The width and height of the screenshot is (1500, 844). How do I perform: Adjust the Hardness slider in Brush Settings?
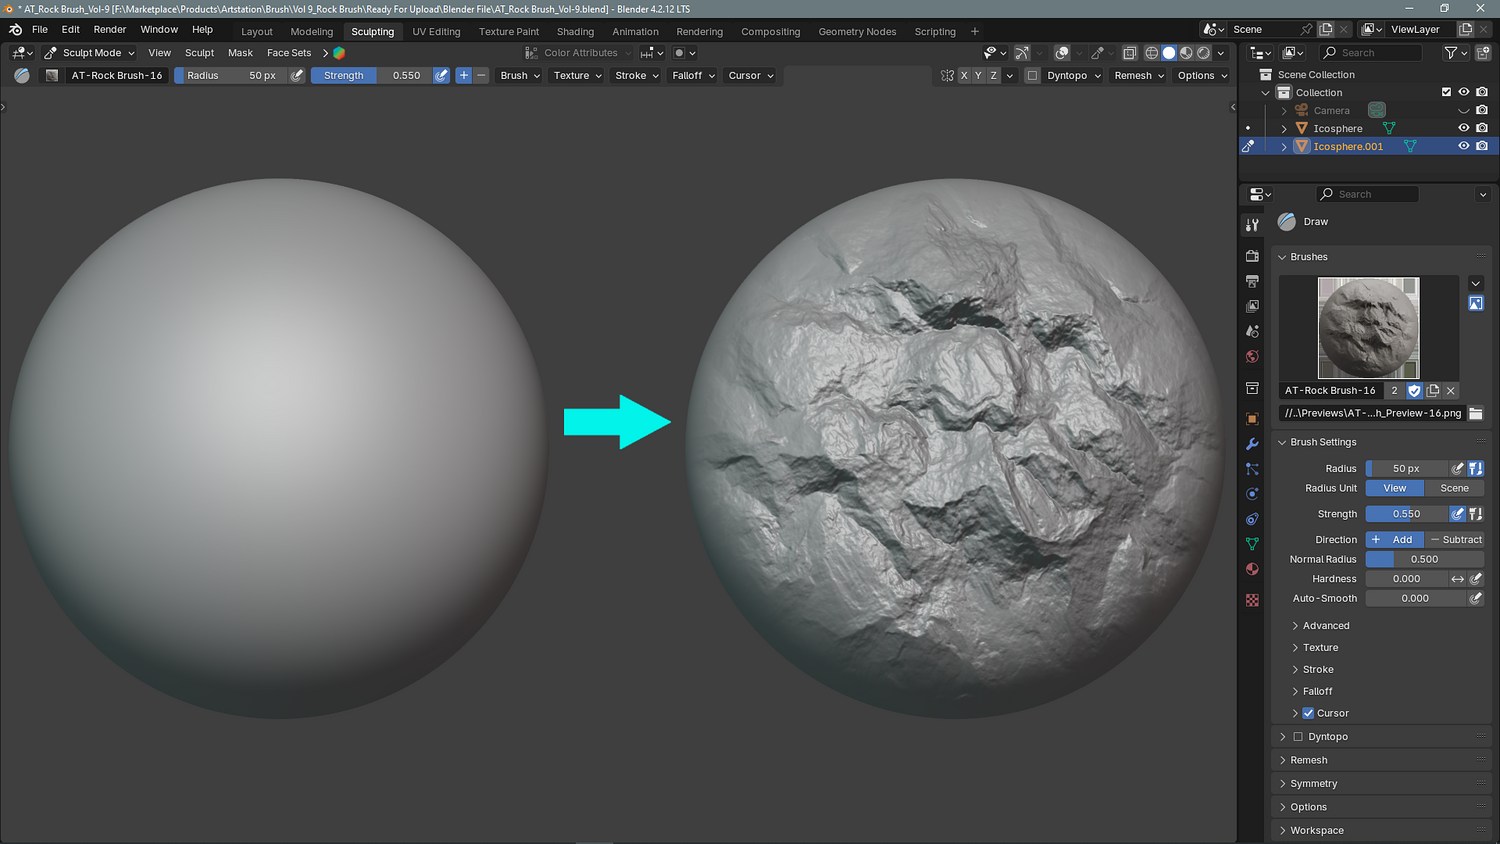(1406, 579)
